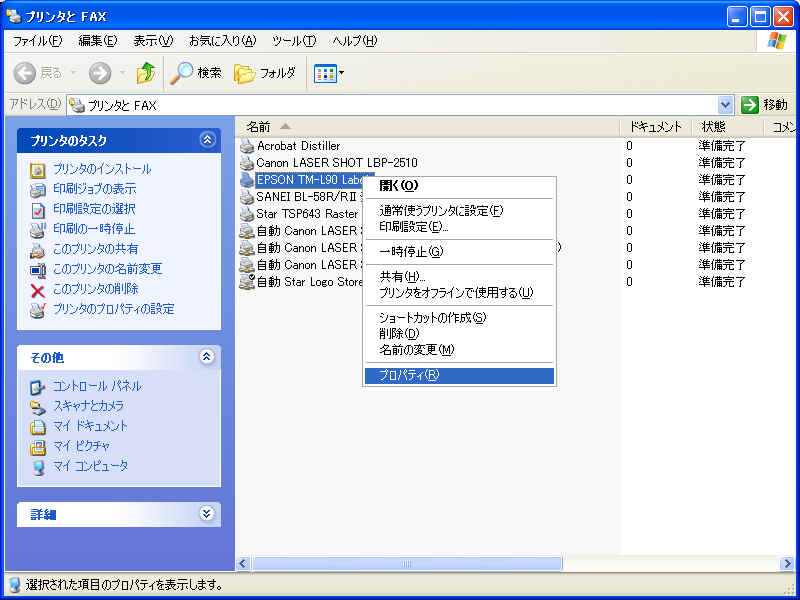This screenshot has width=800, height=600.
Task: Open the Search (検索) toolbar button
Action: point(196,73)
